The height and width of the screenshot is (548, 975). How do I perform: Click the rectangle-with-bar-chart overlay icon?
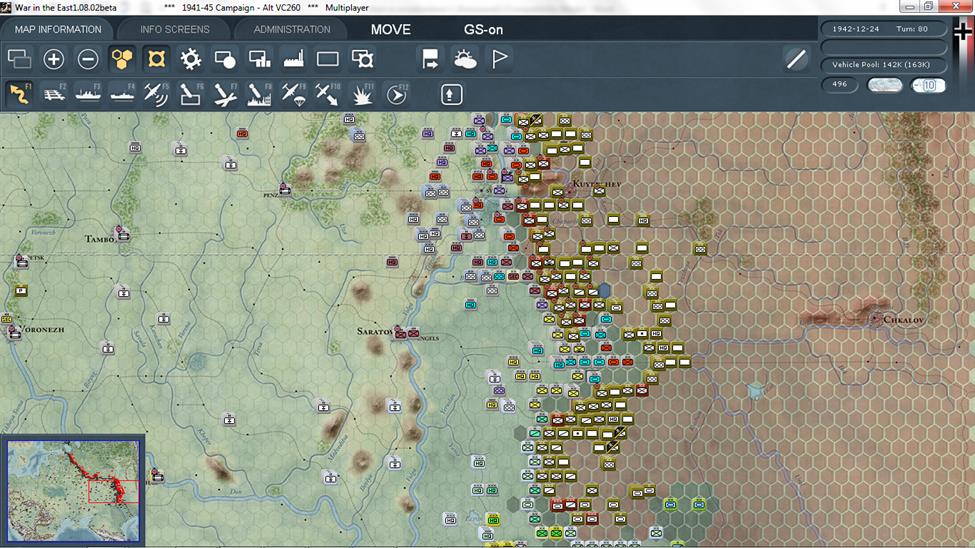(x=259, y=59)
